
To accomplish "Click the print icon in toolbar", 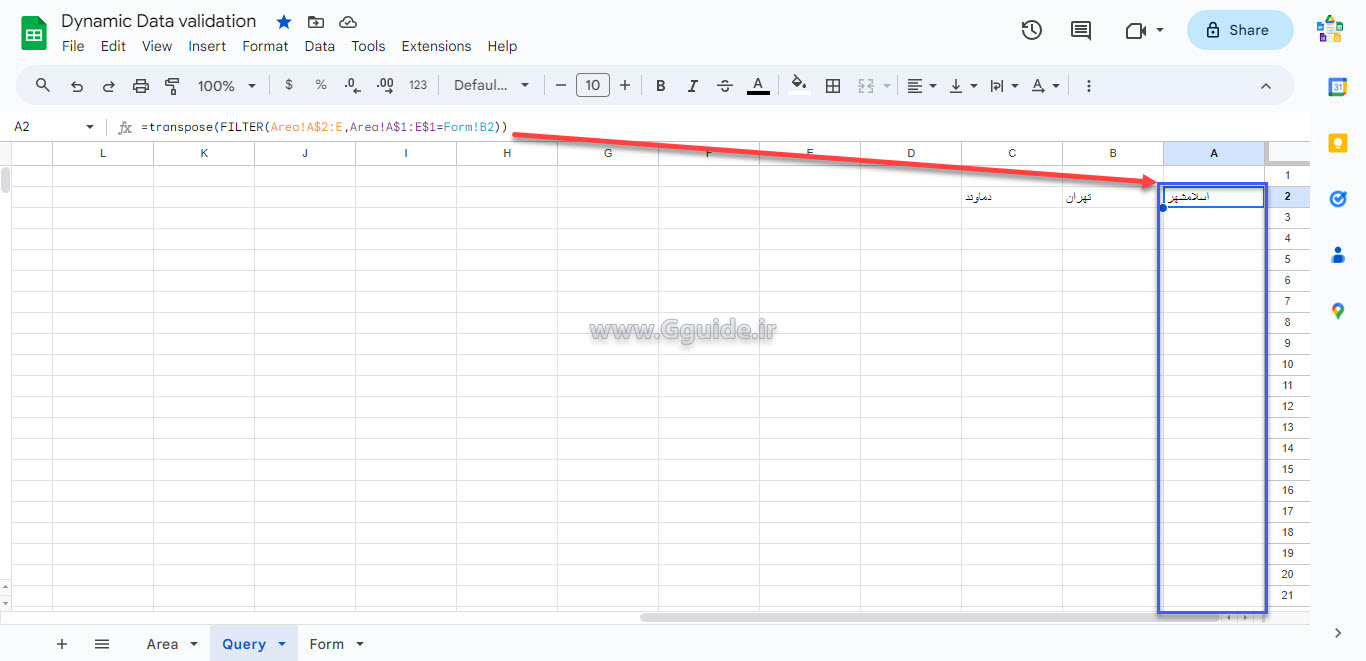I will pyautogui.click(x=141, y=86).
